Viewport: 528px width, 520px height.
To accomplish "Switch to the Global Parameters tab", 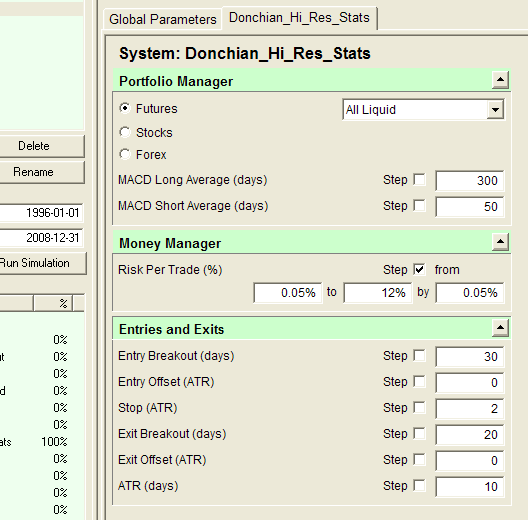I will tap(163, 19).
